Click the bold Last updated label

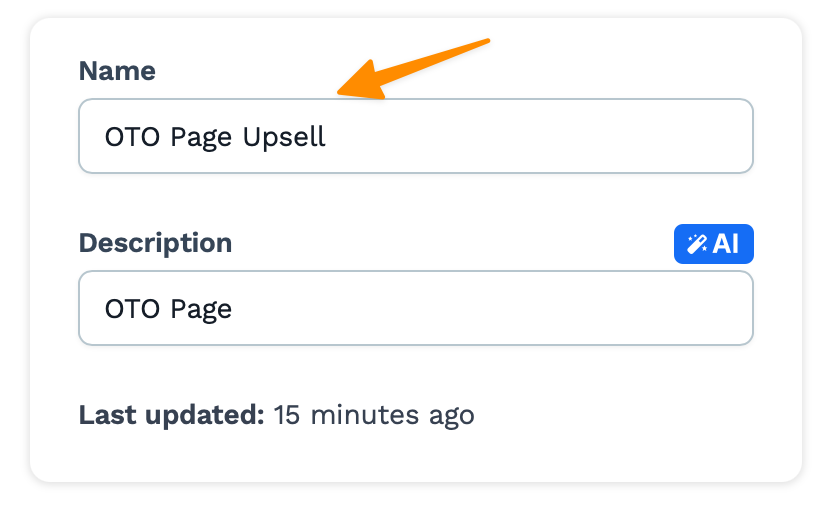(x=171, y=414)
